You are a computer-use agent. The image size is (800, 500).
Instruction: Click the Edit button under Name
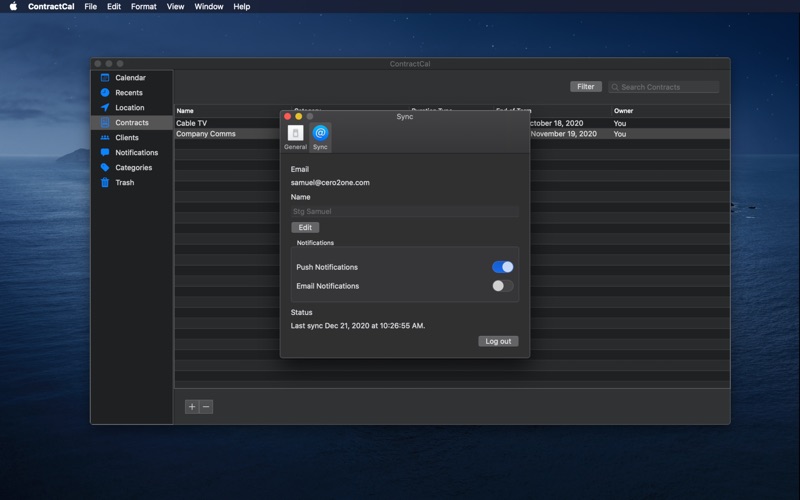pyautogui.click(x=305, y=228)
